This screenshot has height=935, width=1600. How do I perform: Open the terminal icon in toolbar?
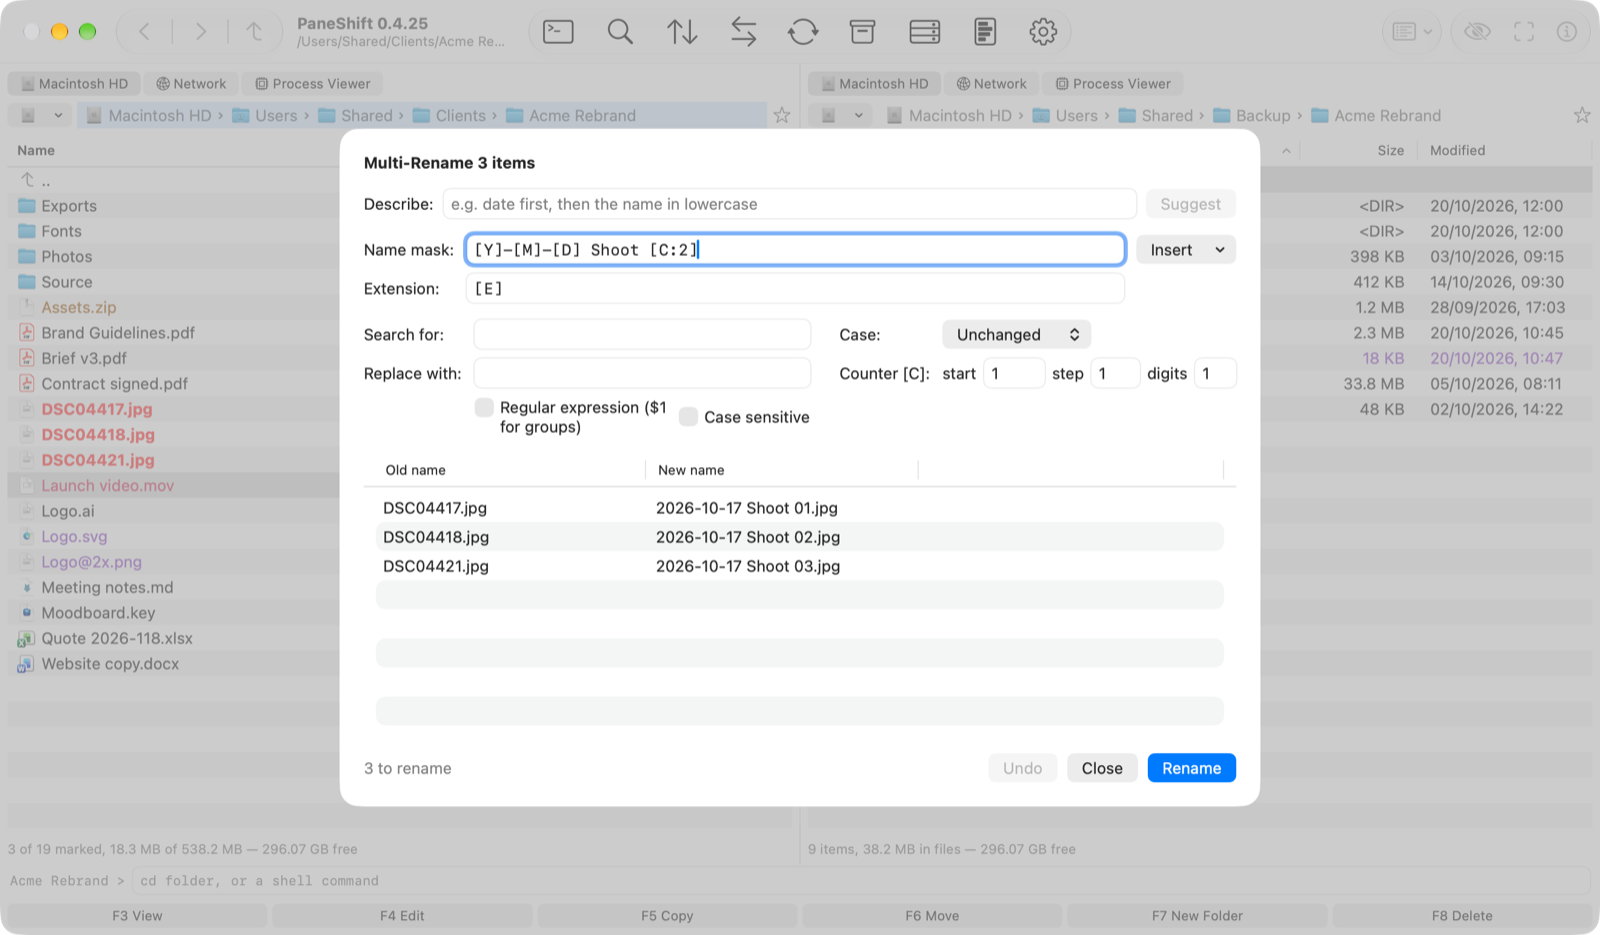point(558,32)
